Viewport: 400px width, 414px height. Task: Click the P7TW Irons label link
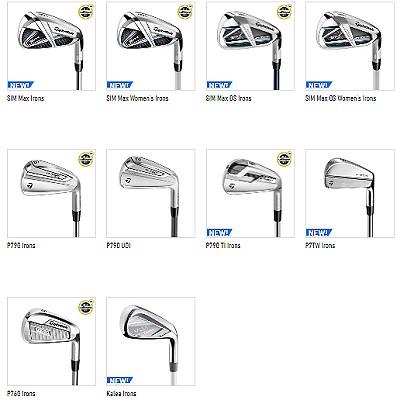click(320, 246)
